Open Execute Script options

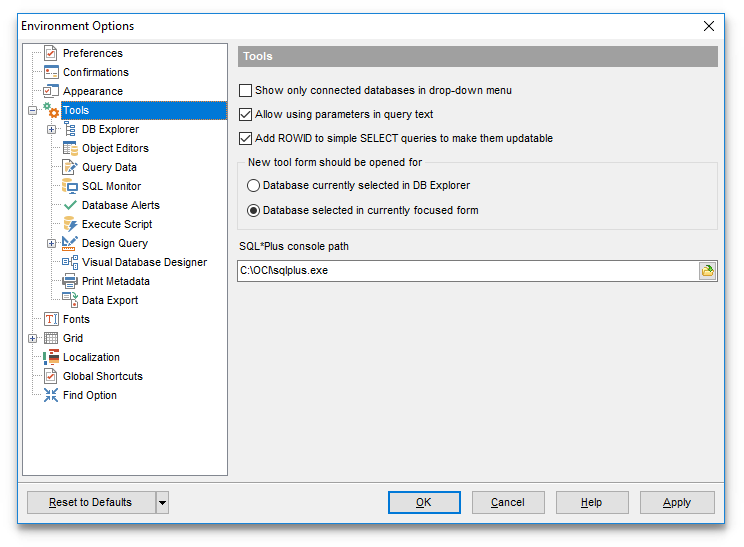pyautogui.click(x=117, y=224)
